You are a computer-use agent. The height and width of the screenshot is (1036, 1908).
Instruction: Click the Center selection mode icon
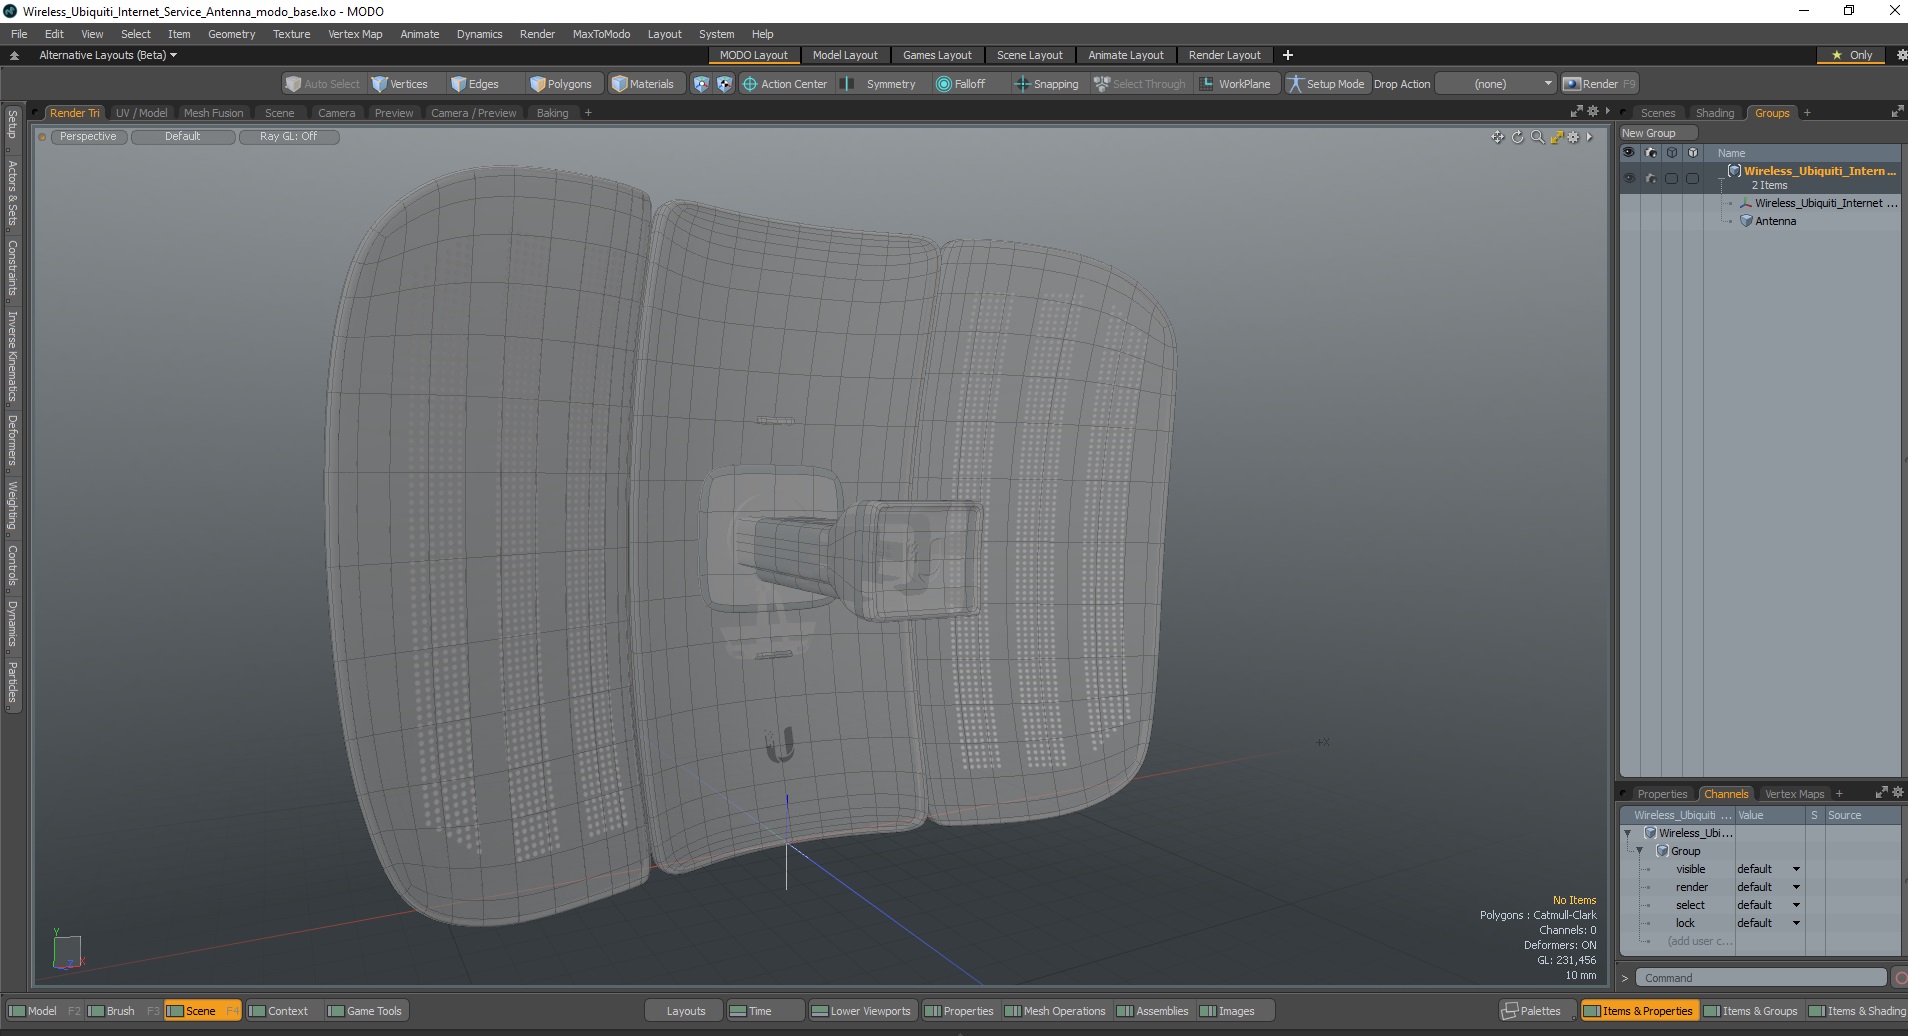[x=724, y=84]
